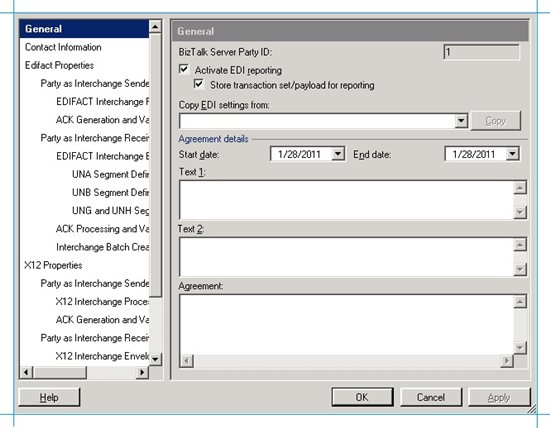Click tree horizontal scroll right arrow
Viewport: 550px width, 428px height.
(x=142, y=372)
